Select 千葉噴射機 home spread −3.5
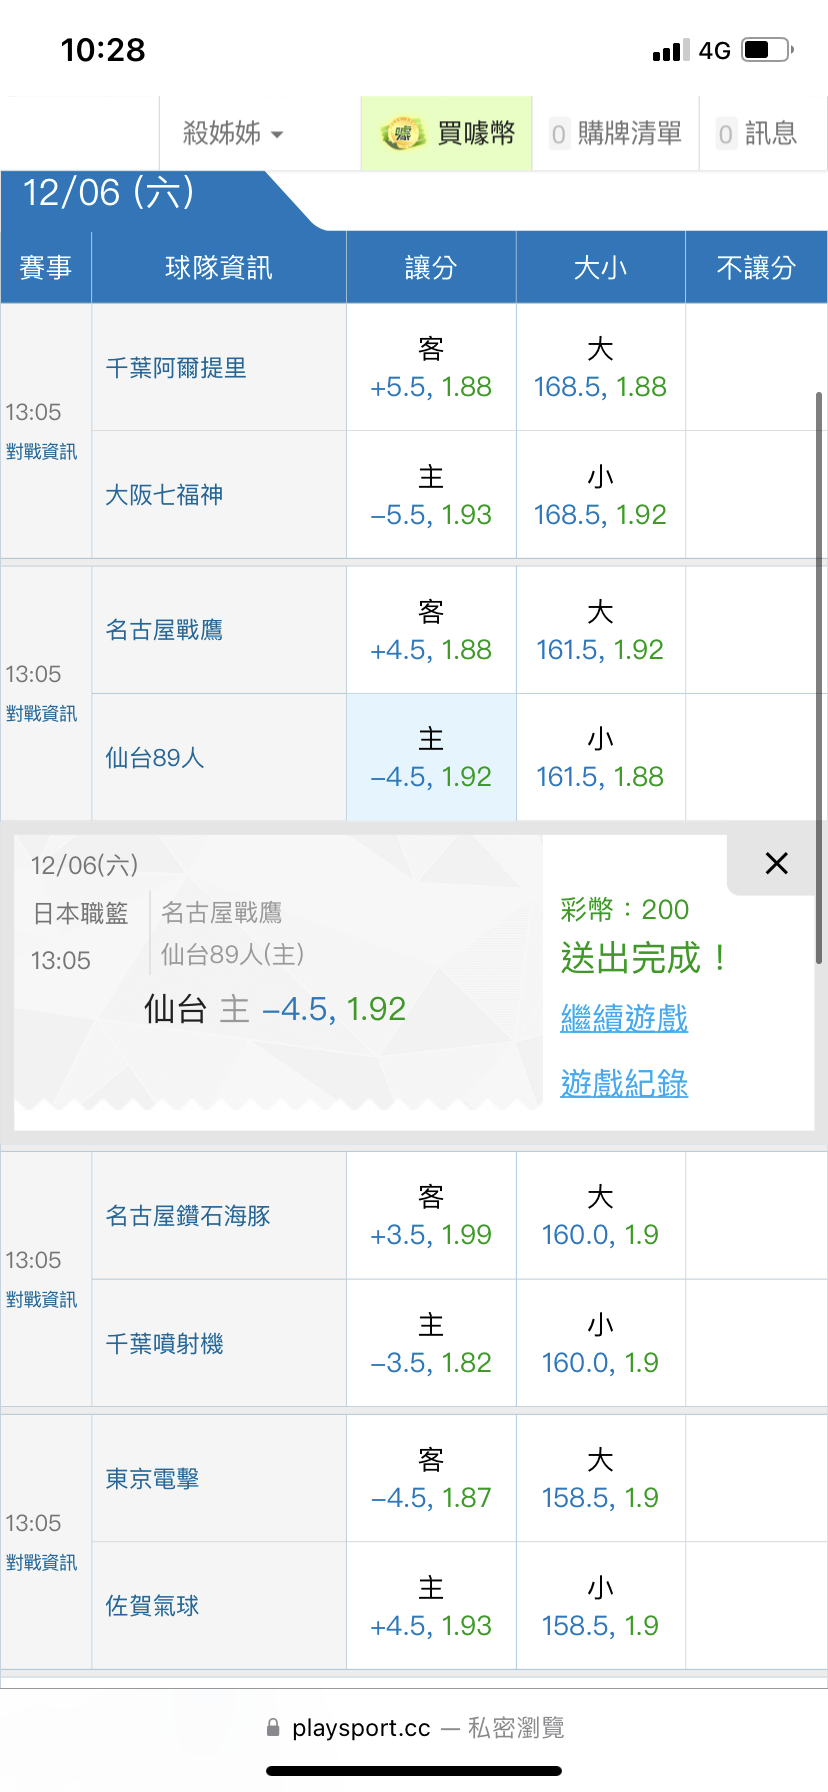 pyautogui.click(x=431, y=1344)
